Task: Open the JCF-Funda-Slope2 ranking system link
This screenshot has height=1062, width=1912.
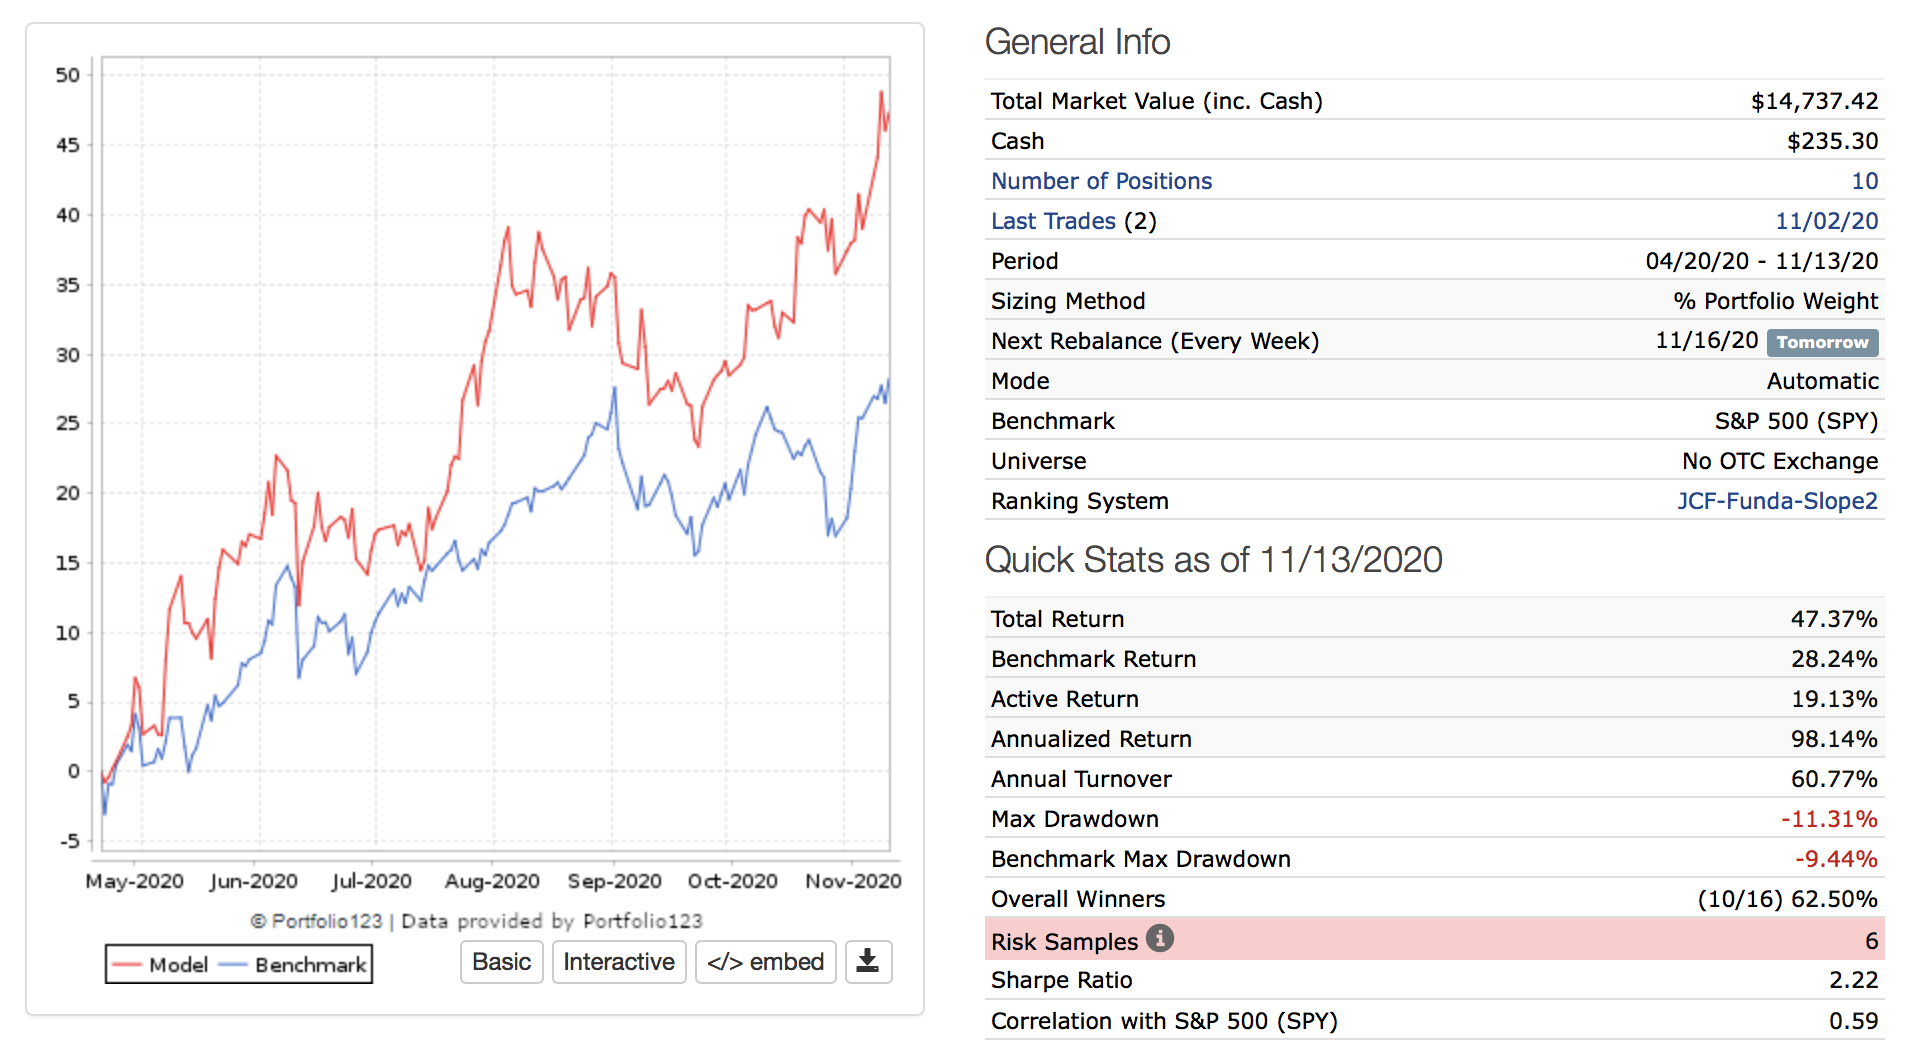Action: (x=1776, y=501)
